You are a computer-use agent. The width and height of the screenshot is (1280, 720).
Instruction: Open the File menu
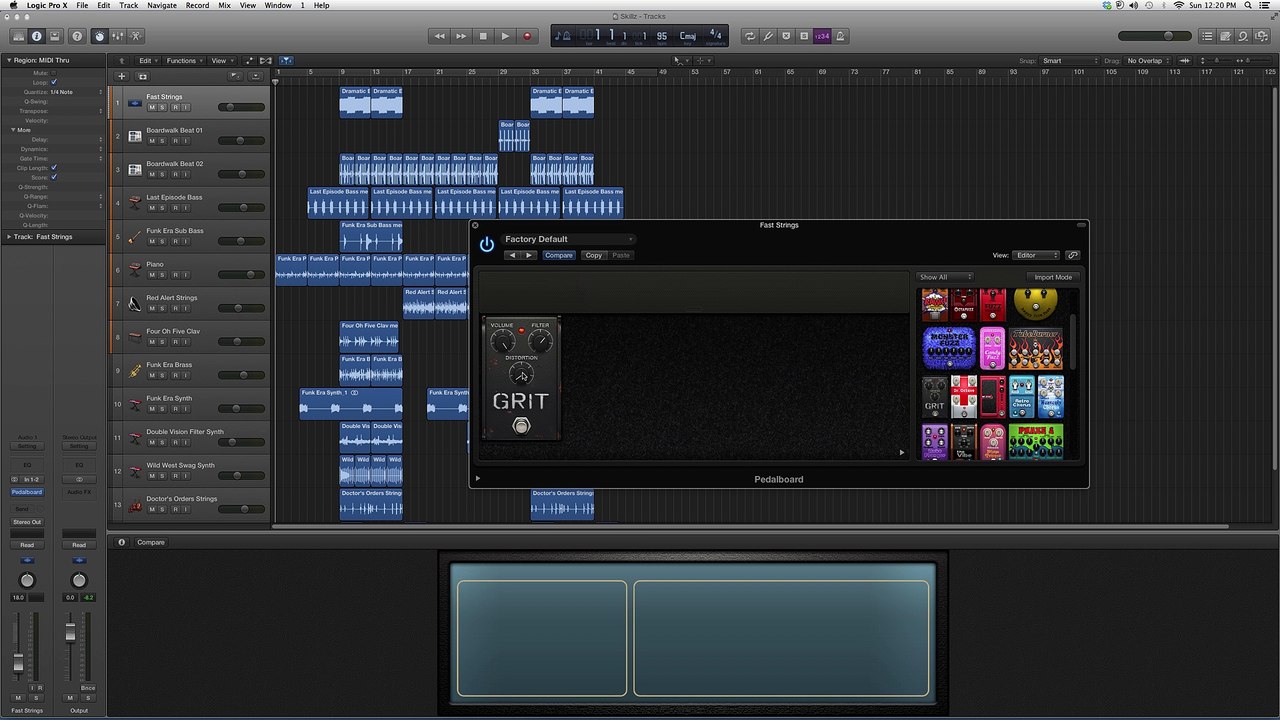tap(82, 5)
